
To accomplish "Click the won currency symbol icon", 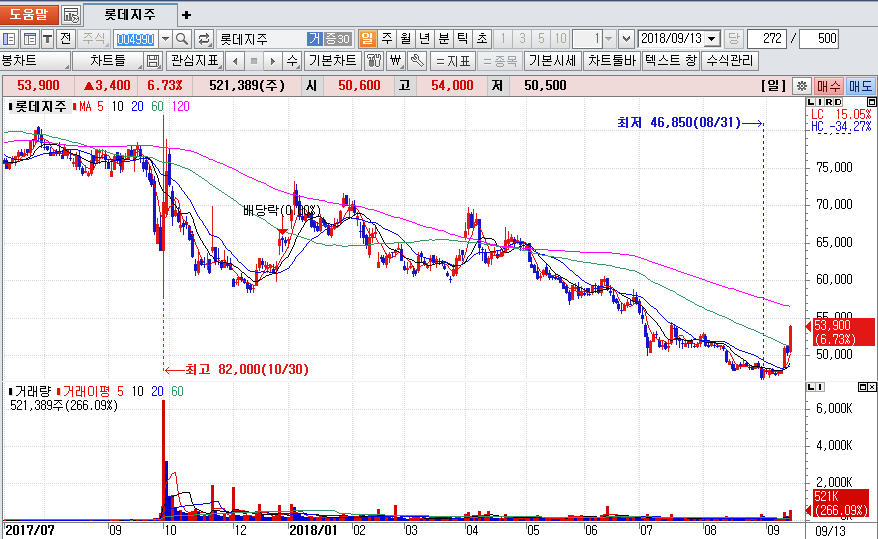I will (x=395, y=61).
